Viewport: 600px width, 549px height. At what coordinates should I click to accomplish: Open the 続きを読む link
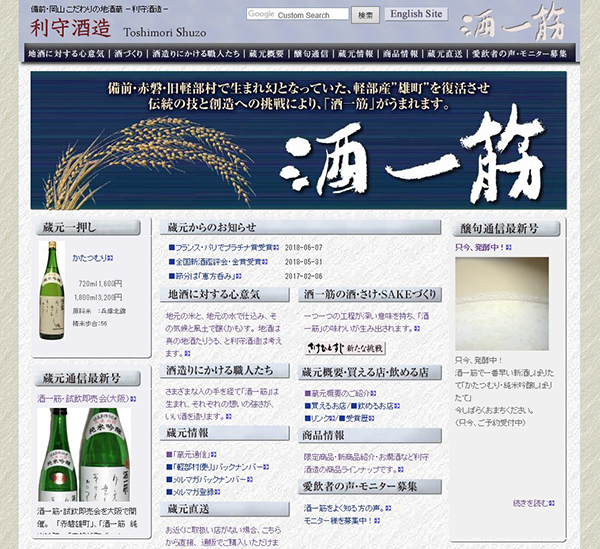click(534, 503)
